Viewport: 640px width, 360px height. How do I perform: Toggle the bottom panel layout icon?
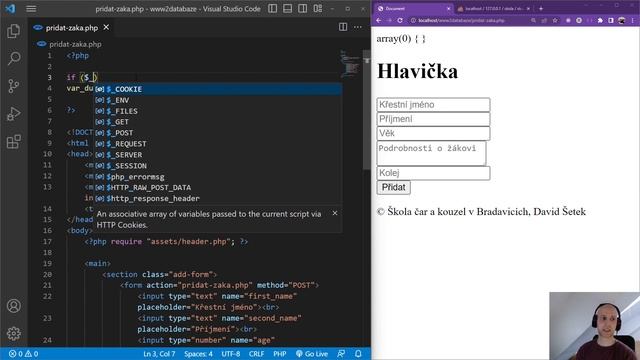point(287,9)
